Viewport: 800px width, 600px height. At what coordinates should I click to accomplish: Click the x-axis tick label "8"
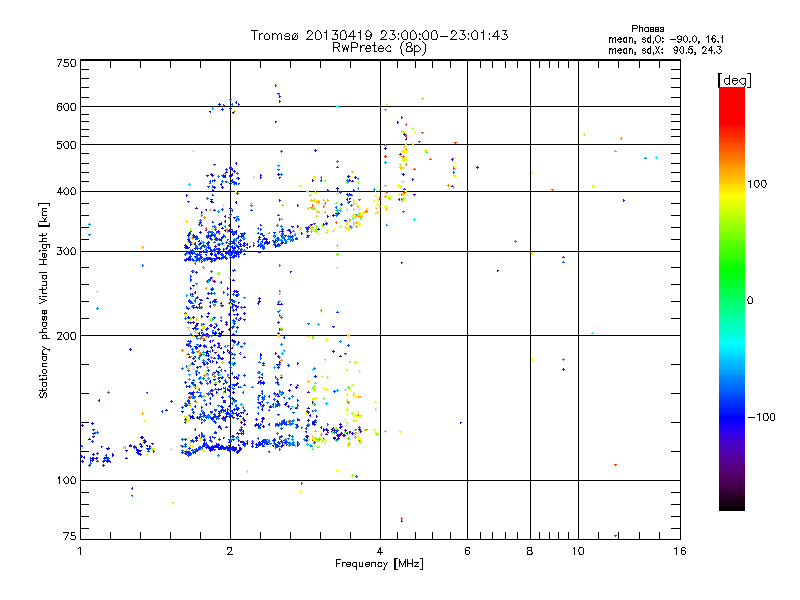(x=530, y=551)
